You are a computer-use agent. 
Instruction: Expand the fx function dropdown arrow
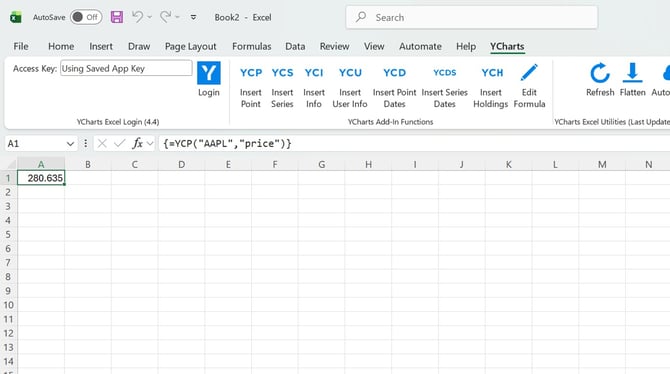coord(150,144)
